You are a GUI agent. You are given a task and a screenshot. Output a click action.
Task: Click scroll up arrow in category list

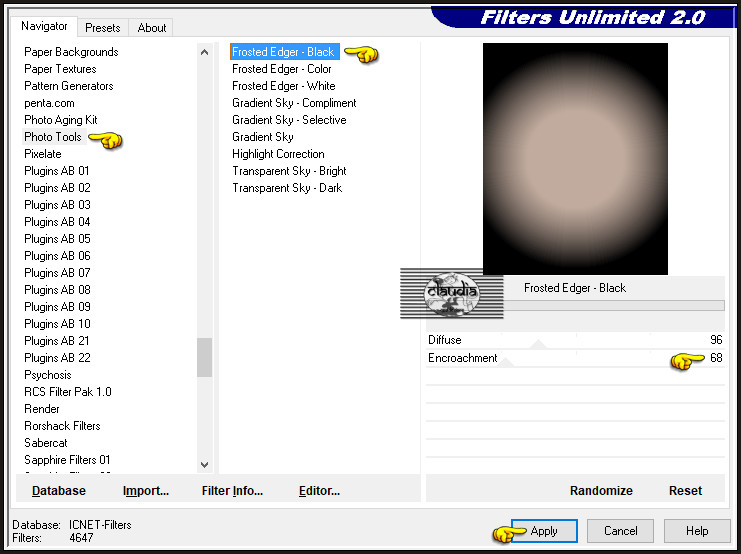pyautogui.click(x=204, y=52)
